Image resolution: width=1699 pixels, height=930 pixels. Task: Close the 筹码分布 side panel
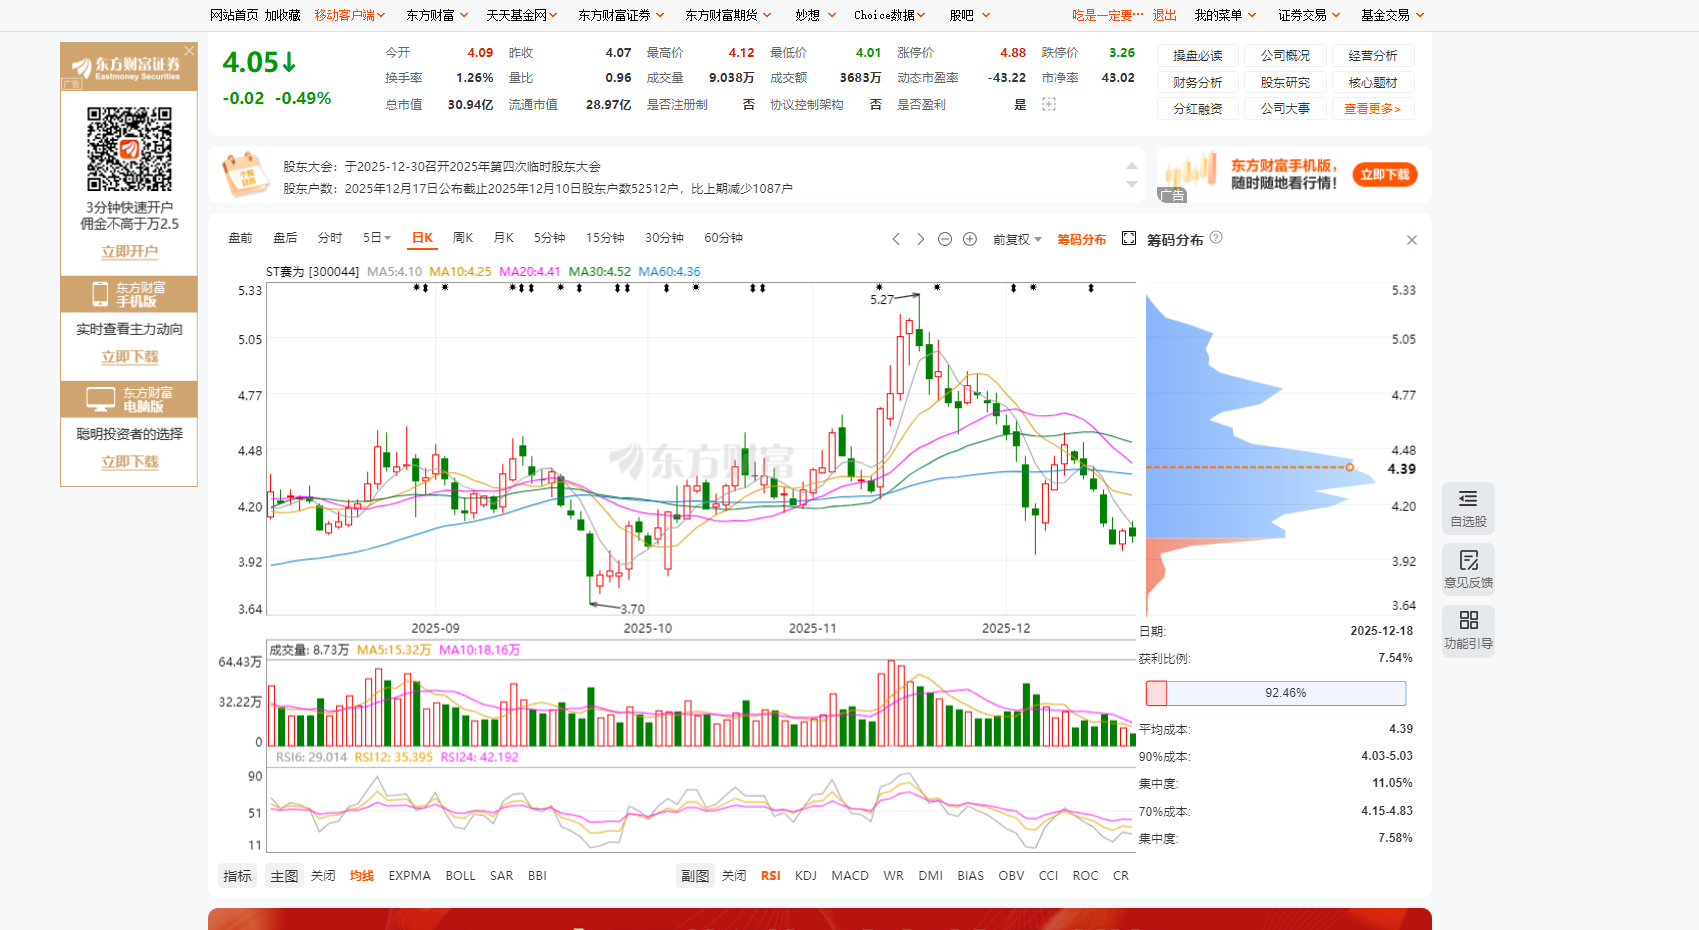[1412, 240]
